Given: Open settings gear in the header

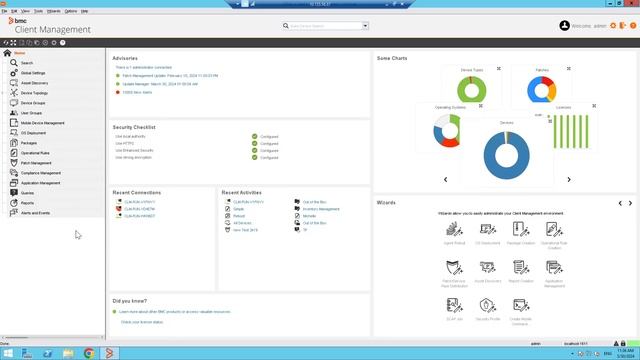Looking at the screenshot, I should [x=613, y=26].
